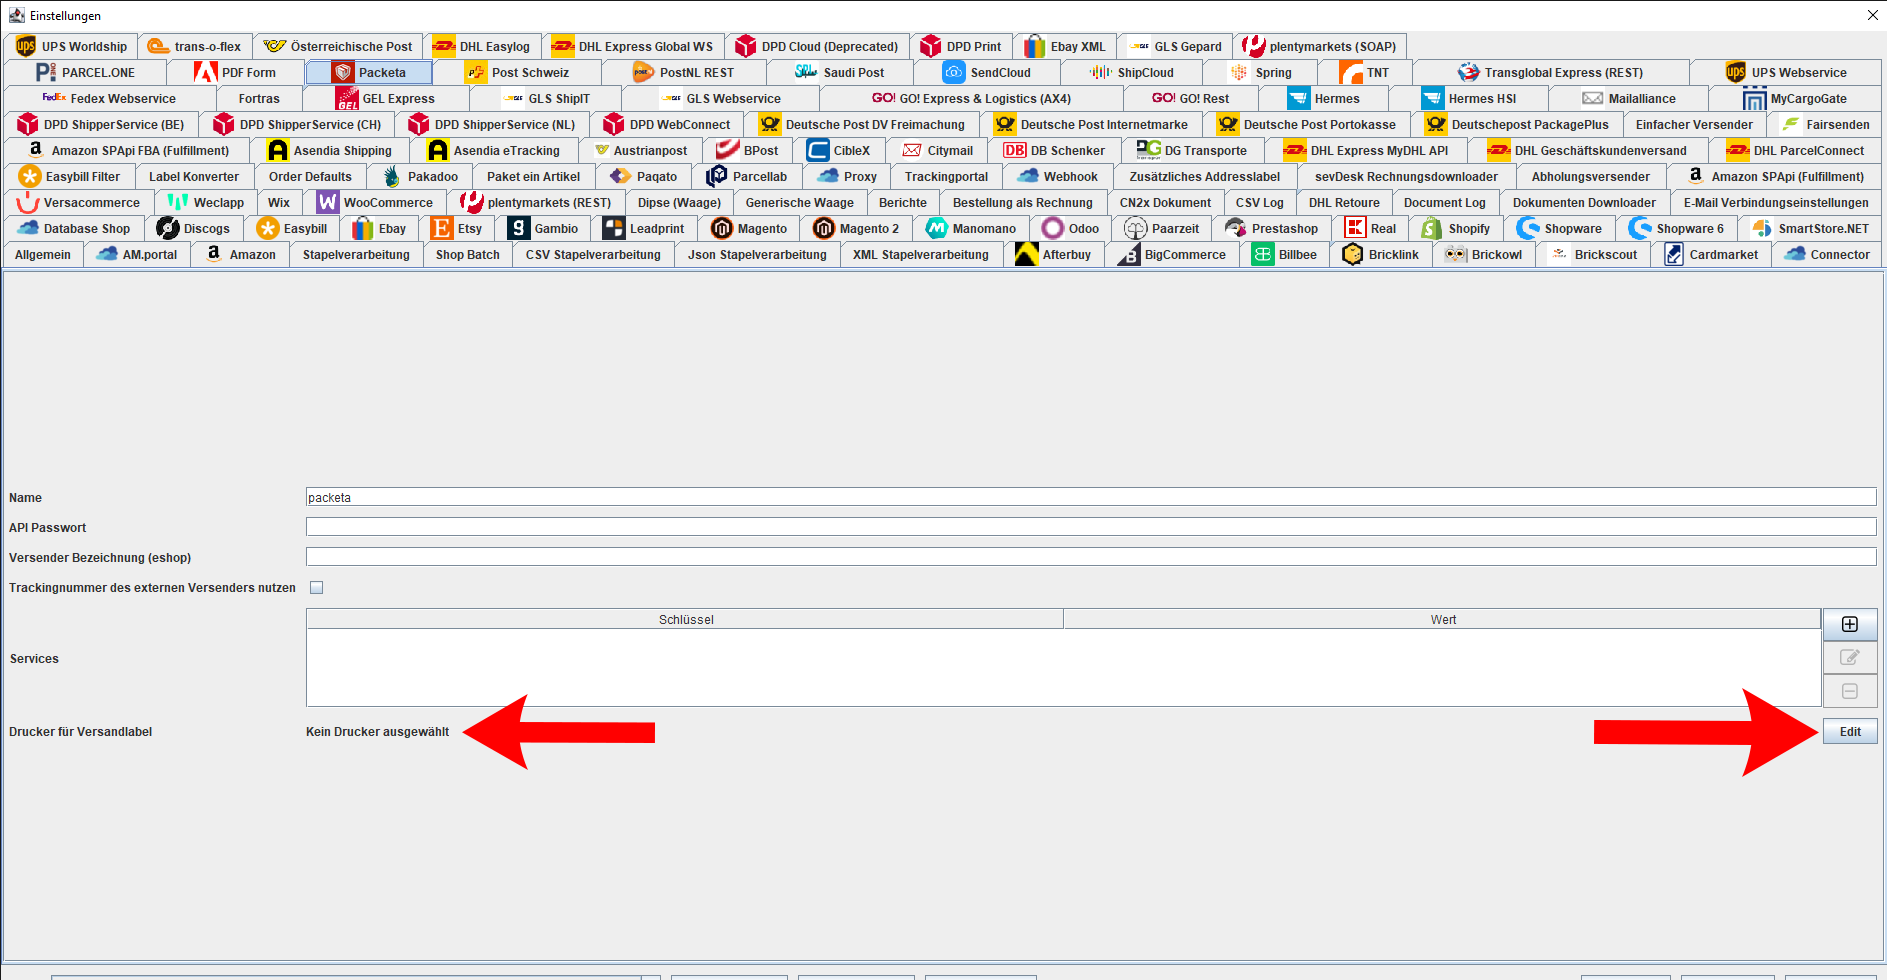This screenshot has height=980, width=1887.
Task: Open Mailalliance tab
Action: point(1629,98)
